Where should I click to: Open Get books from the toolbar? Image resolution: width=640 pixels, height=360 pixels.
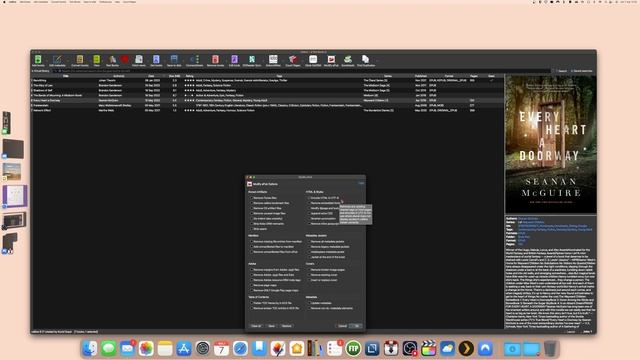(156, 61)
